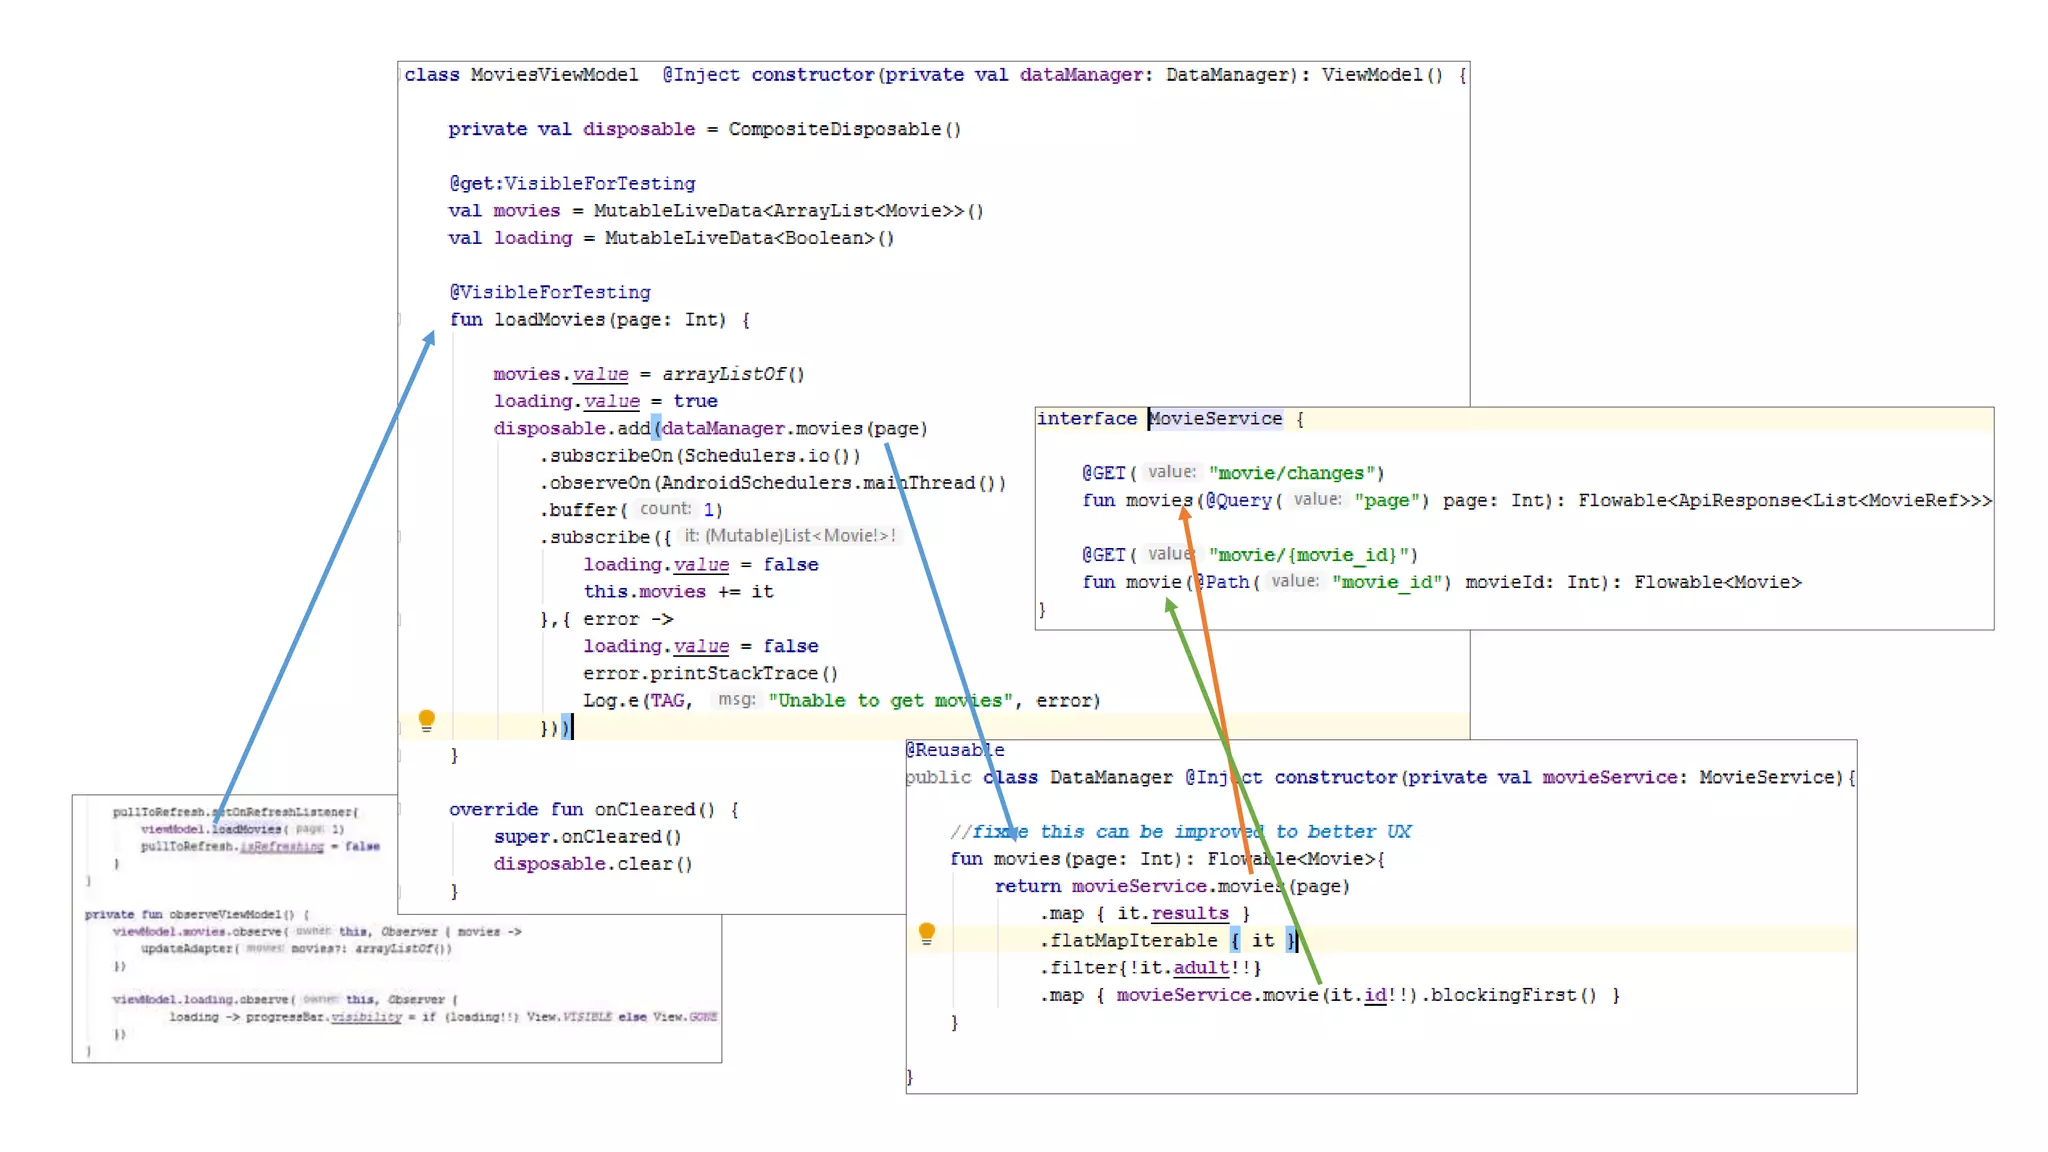Image resolution: width=2048 pixels, height=1152 pixels.
Task: Click the 'it: (Mutable)List<Movie!>!' inlay hint
Action: point(789,536)
